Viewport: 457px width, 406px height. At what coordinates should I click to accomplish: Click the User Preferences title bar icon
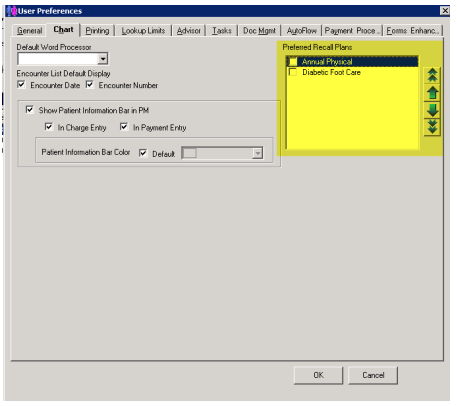(x=12, y=11)
